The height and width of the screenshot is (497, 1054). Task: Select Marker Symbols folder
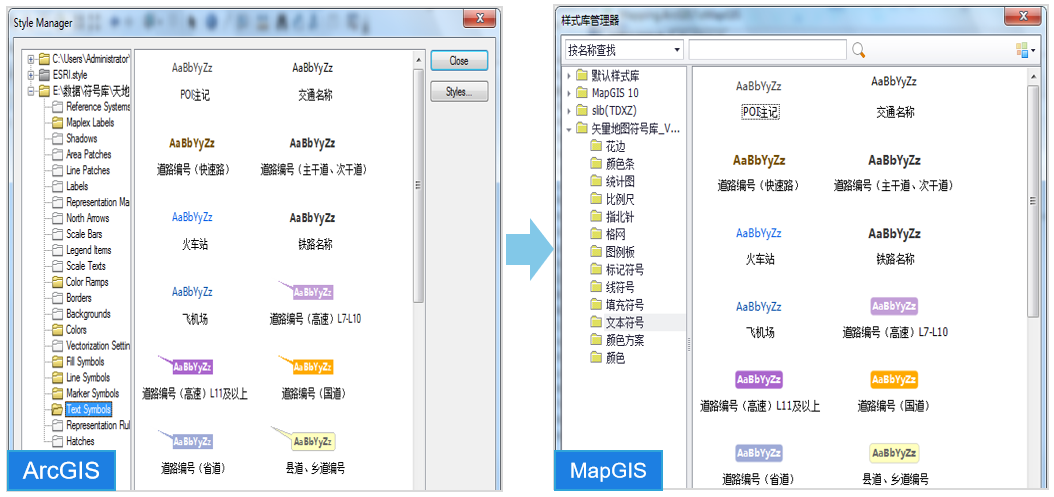[85, 393]
